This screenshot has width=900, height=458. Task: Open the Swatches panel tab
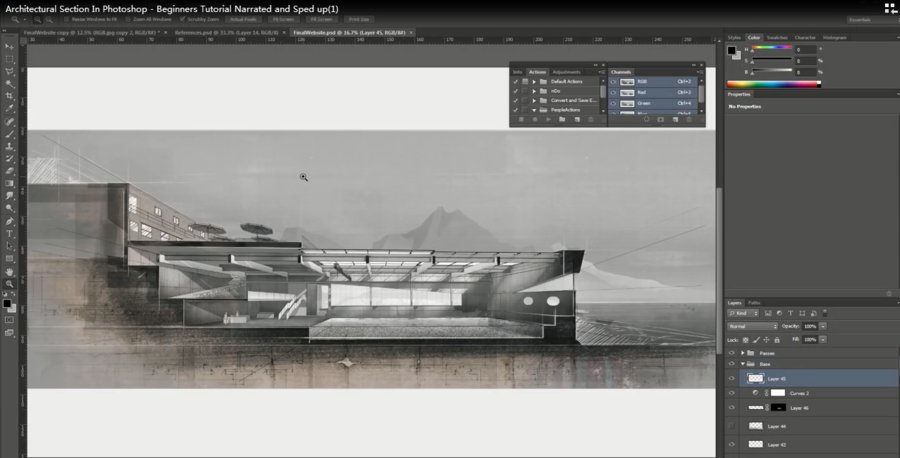point(777,37)
